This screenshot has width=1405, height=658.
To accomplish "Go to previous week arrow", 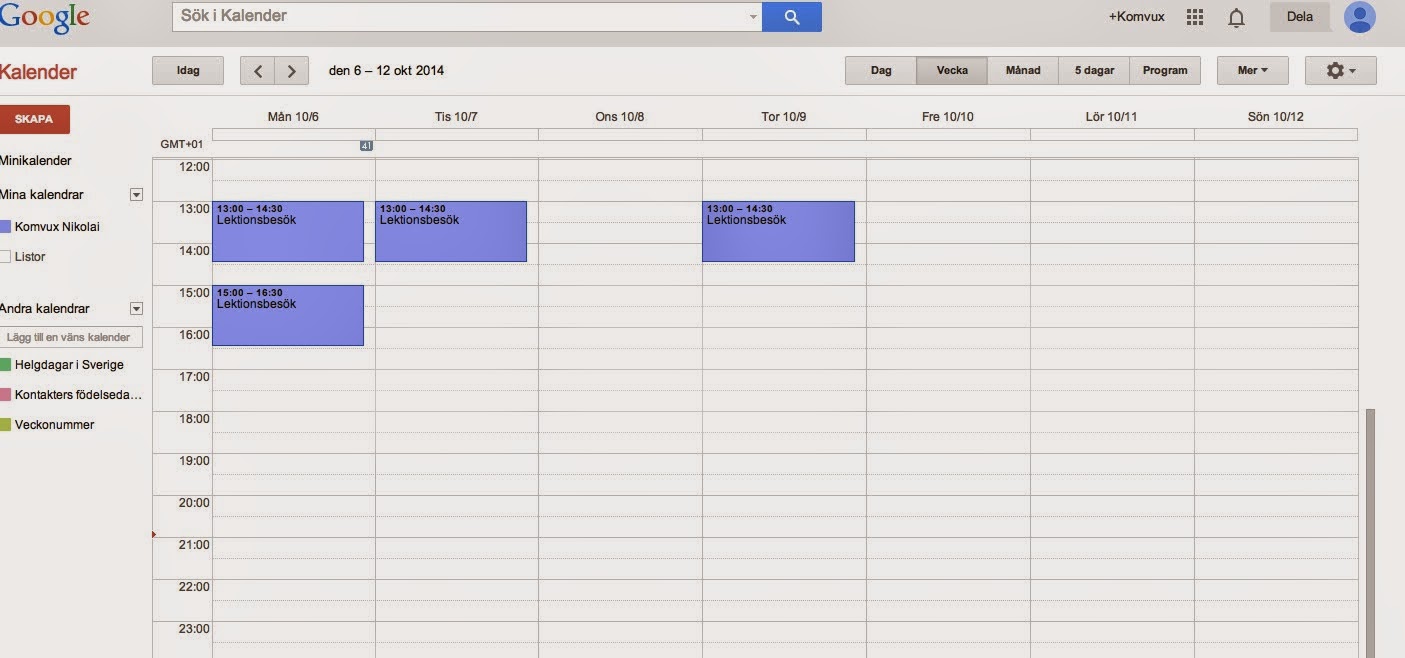I will pyautogui.click(x=257, y=71).
